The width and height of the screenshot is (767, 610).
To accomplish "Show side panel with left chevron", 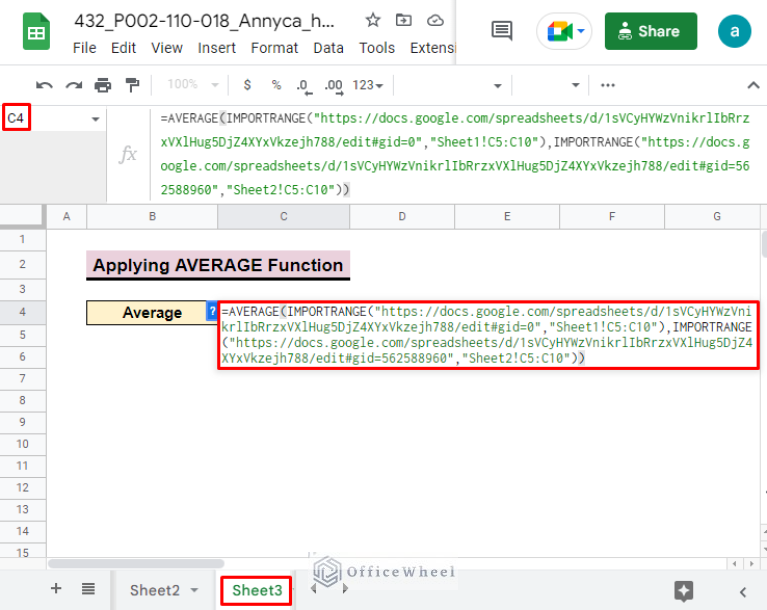I will 743,592.
